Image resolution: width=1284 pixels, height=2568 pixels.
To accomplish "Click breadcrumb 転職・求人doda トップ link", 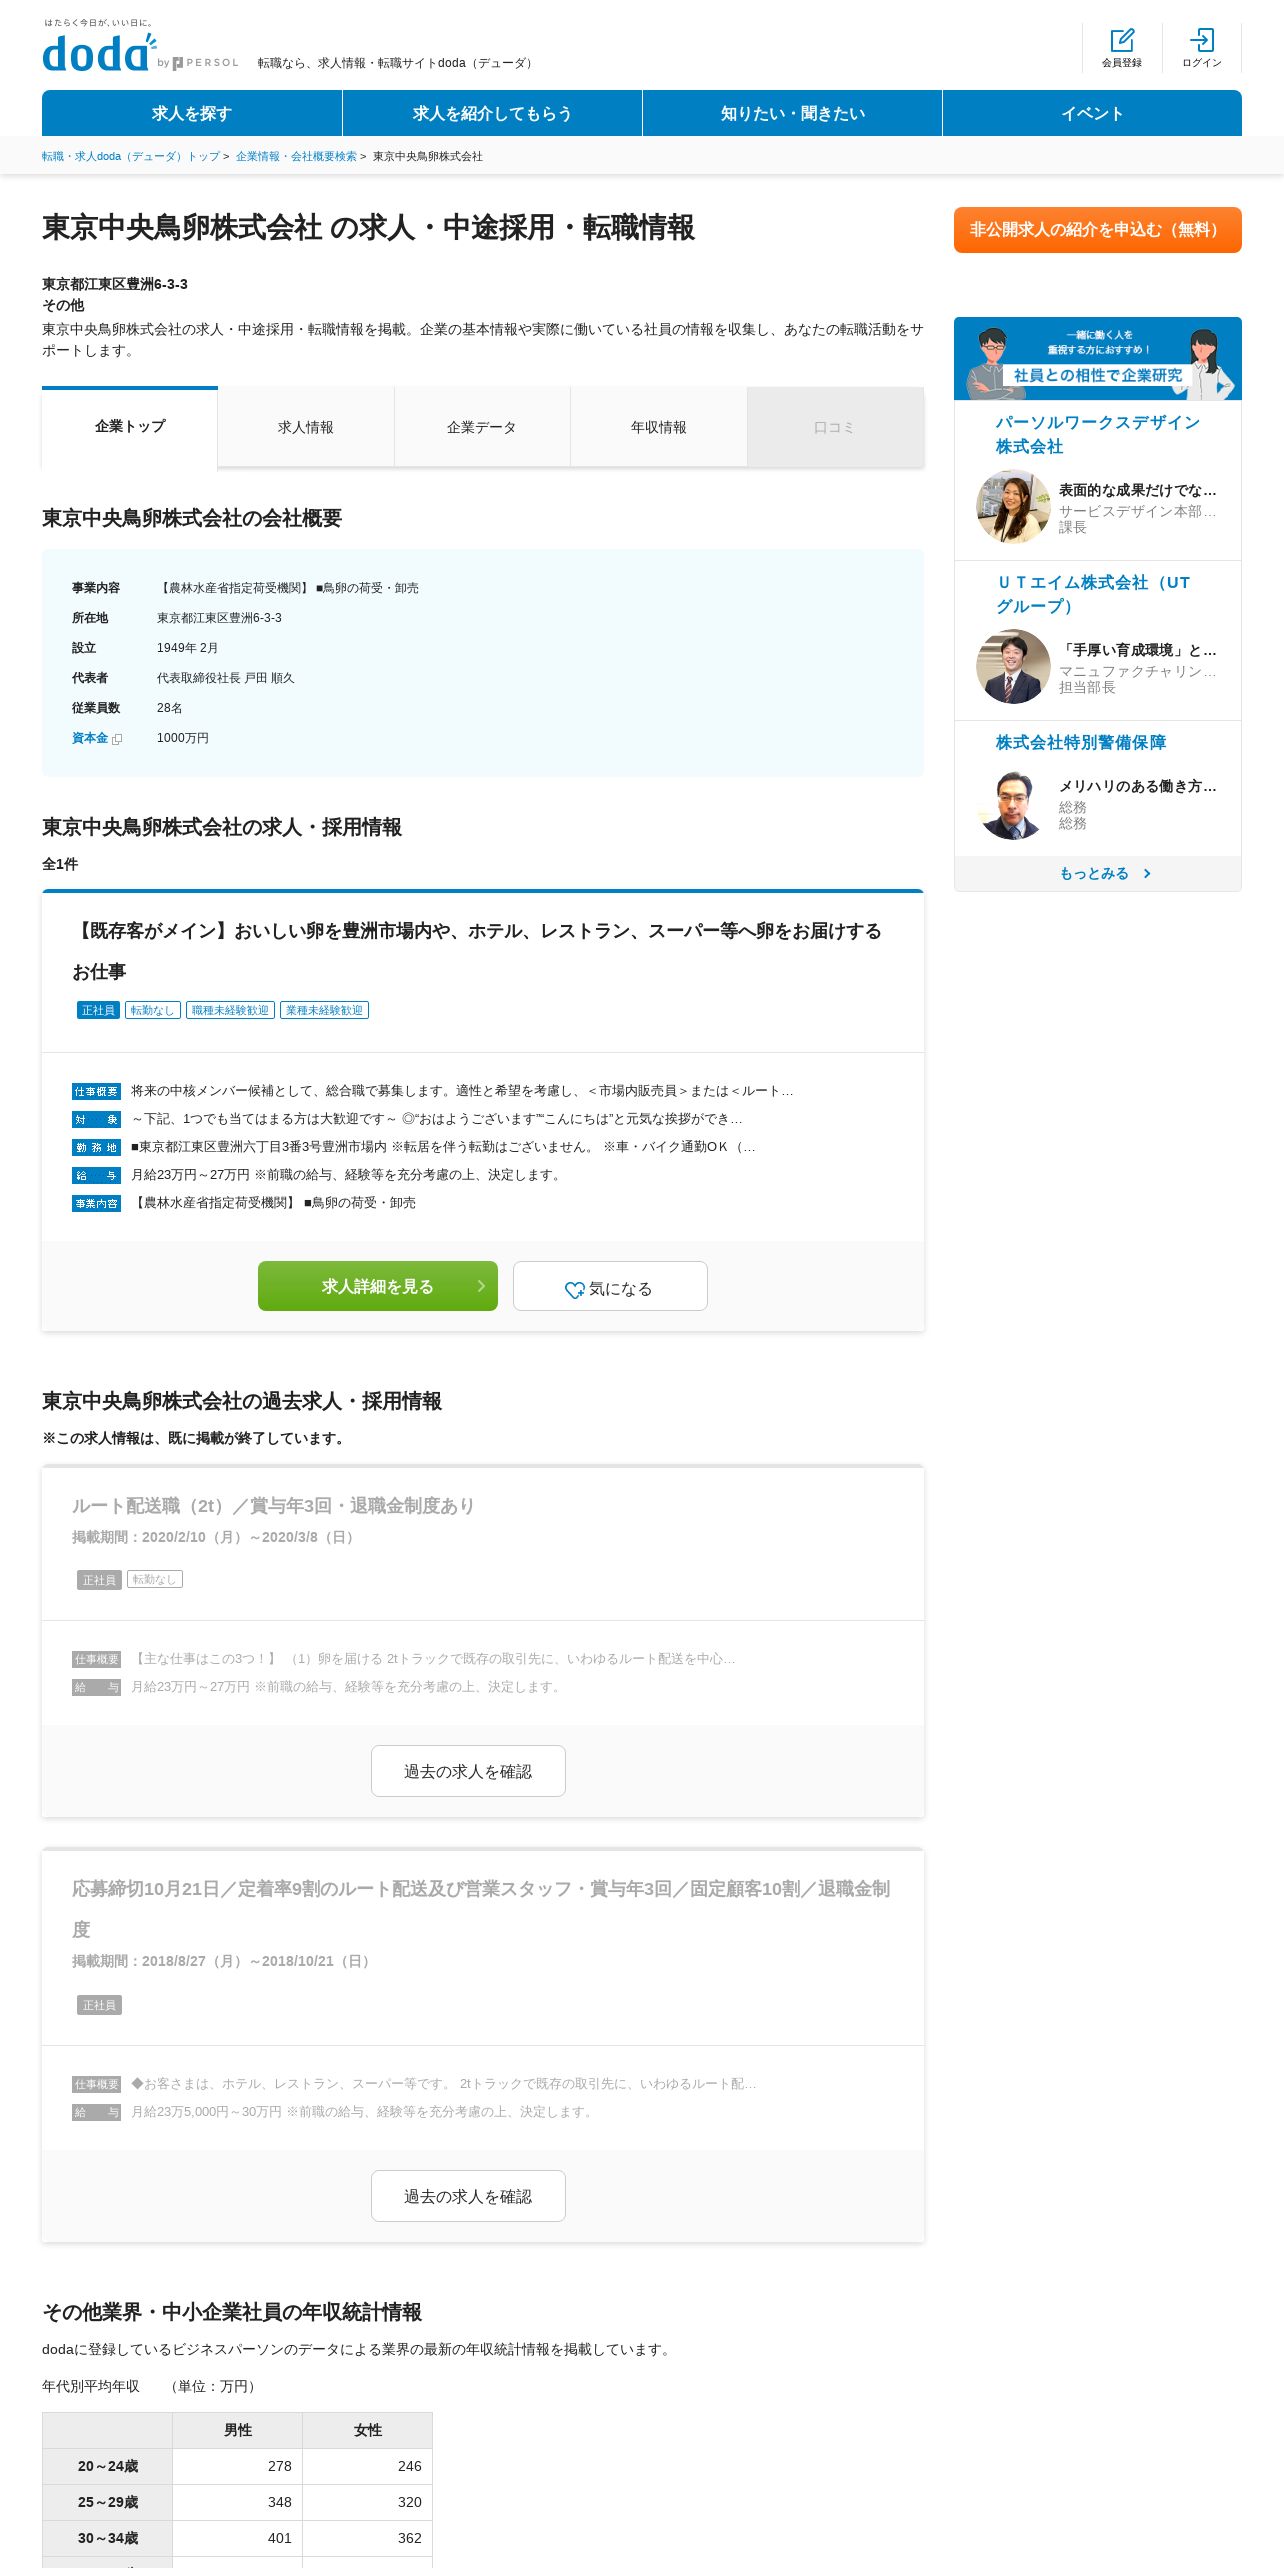I will [x=131, y=156].
